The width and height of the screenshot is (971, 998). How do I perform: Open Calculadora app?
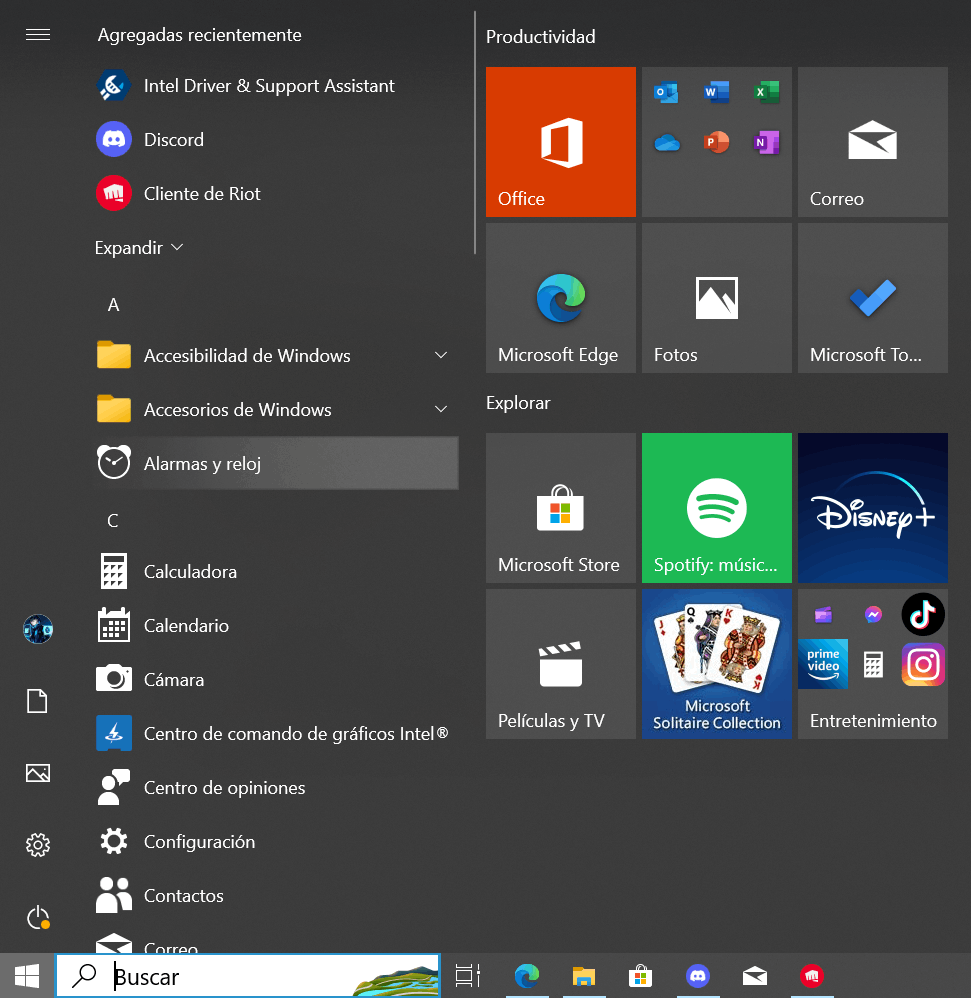point(276,572)
